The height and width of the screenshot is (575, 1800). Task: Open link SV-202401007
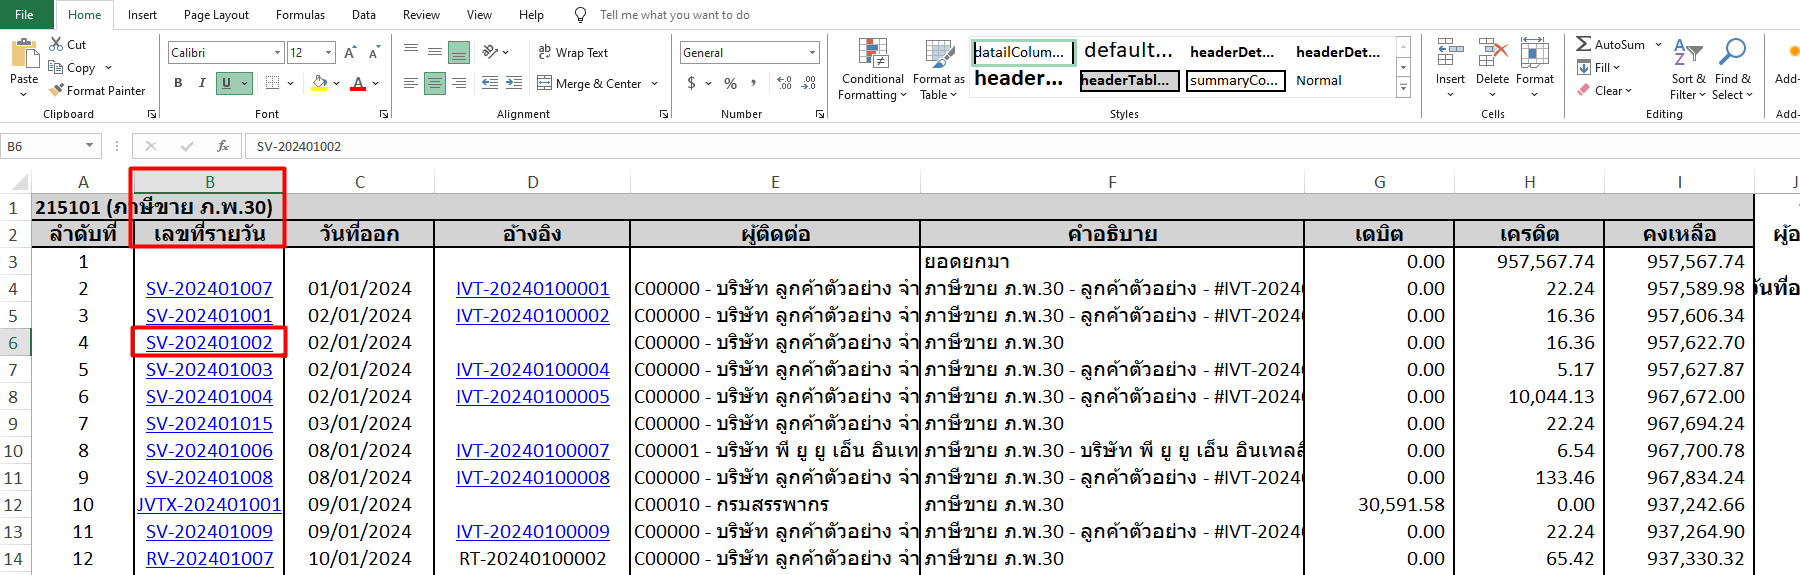(x=209, y=288)
